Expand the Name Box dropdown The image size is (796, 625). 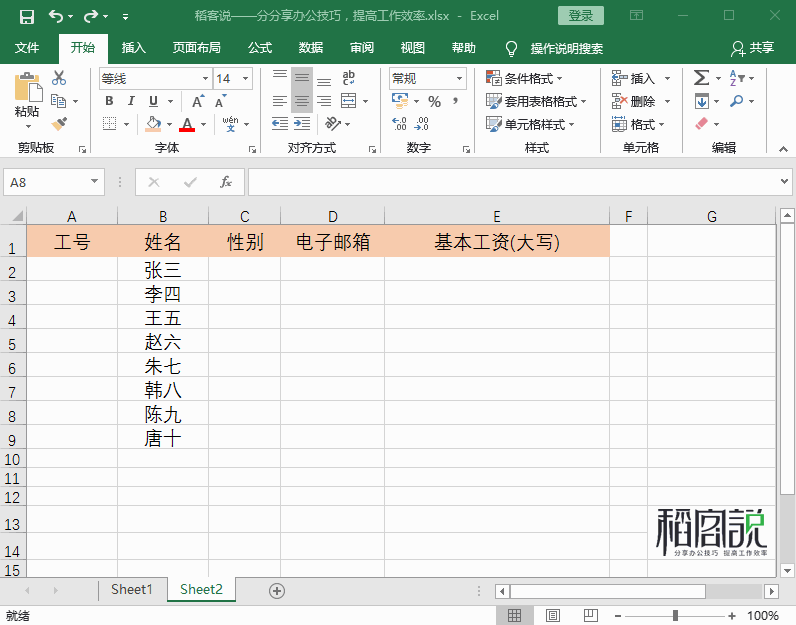pos(94,181)
